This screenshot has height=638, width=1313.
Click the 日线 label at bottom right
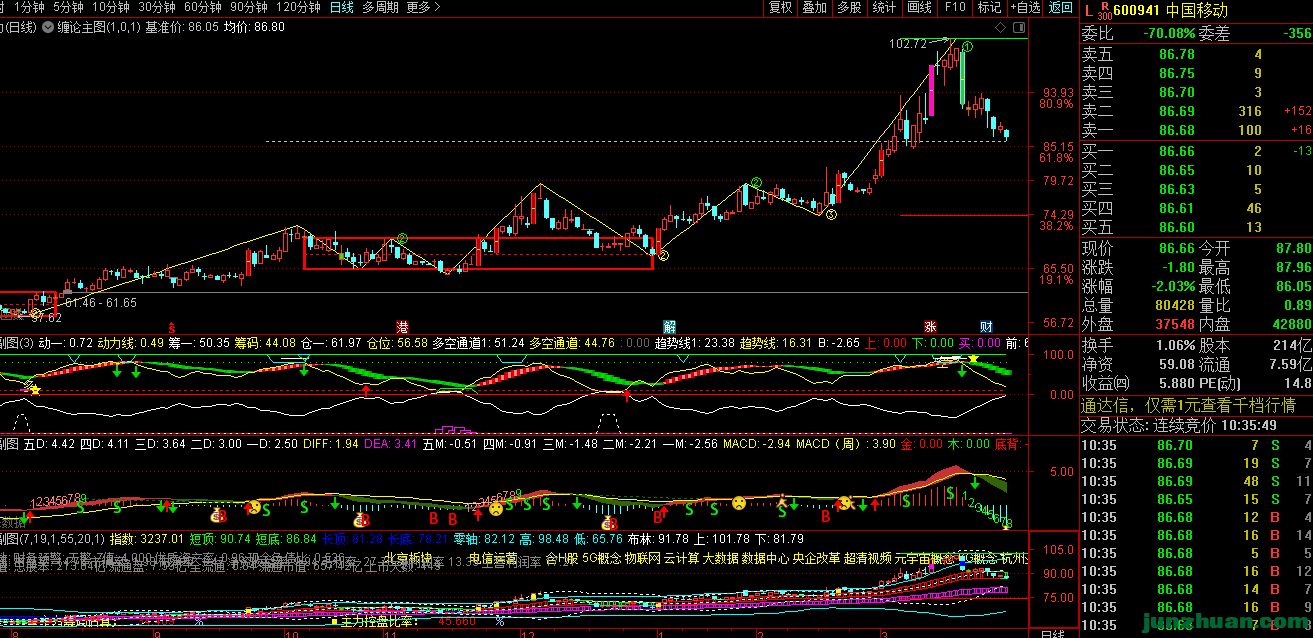click(1053, 633)
